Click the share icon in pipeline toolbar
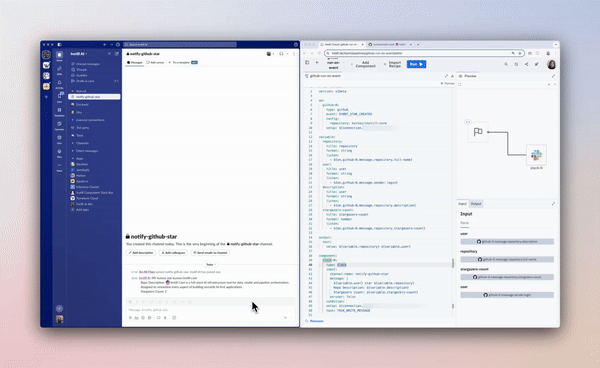Image resolution: width=600 pixels, height=368 pixels. point(527,64)
